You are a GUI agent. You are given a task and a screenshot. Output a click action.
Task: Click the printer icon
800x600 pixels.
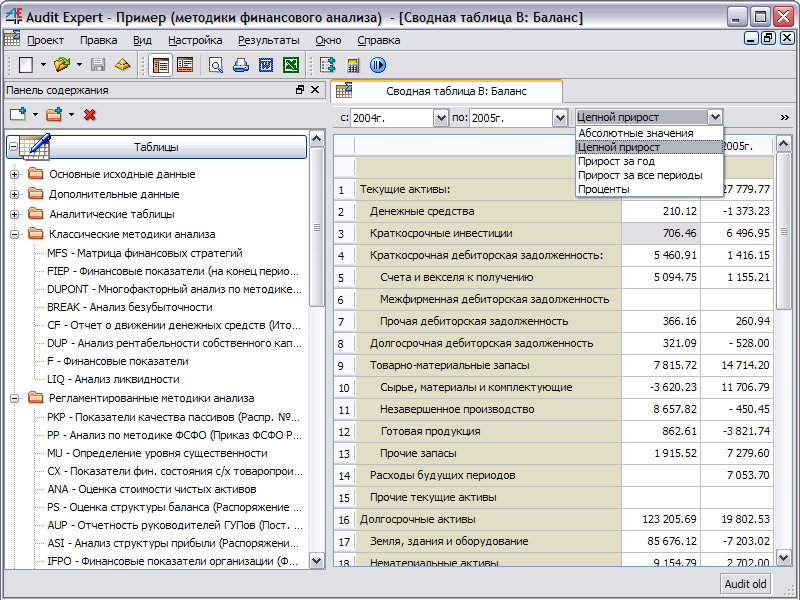click(x=241, y=65)
